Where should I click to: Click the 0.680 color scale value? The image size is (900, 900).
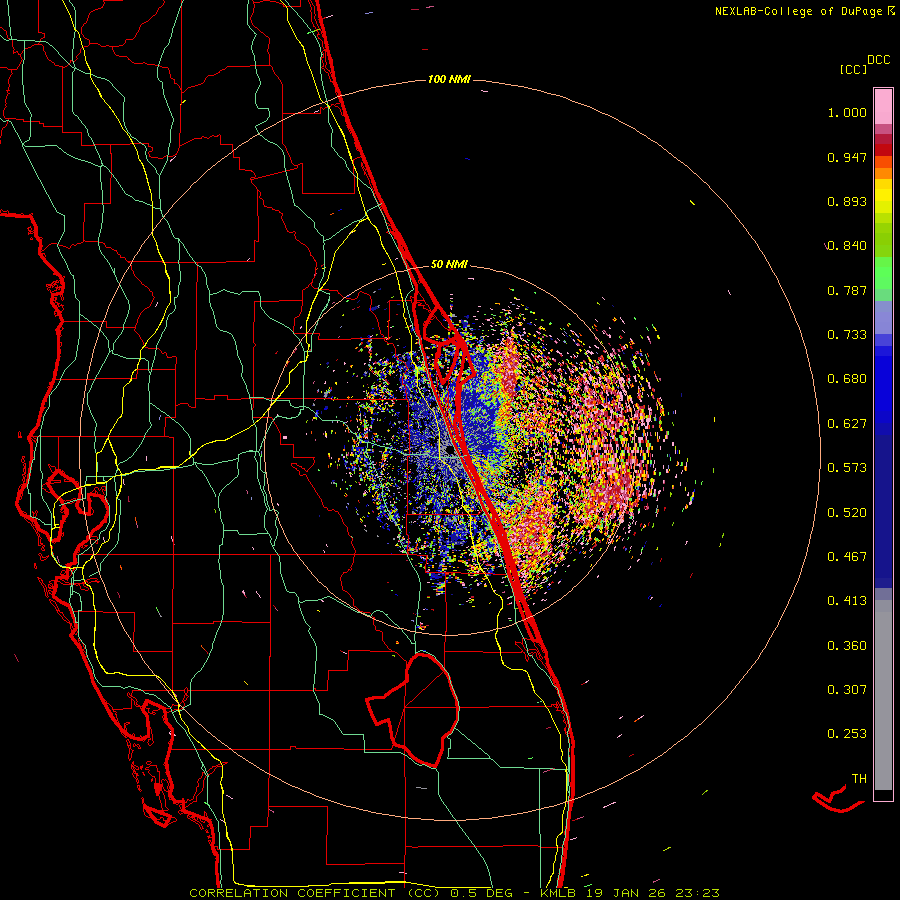click(847, 379)
